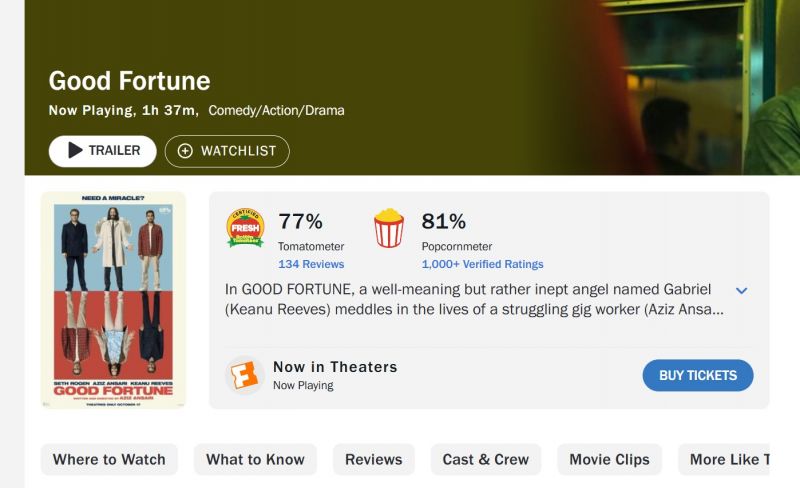Go to the What to Know section

(x=255, y=460)
